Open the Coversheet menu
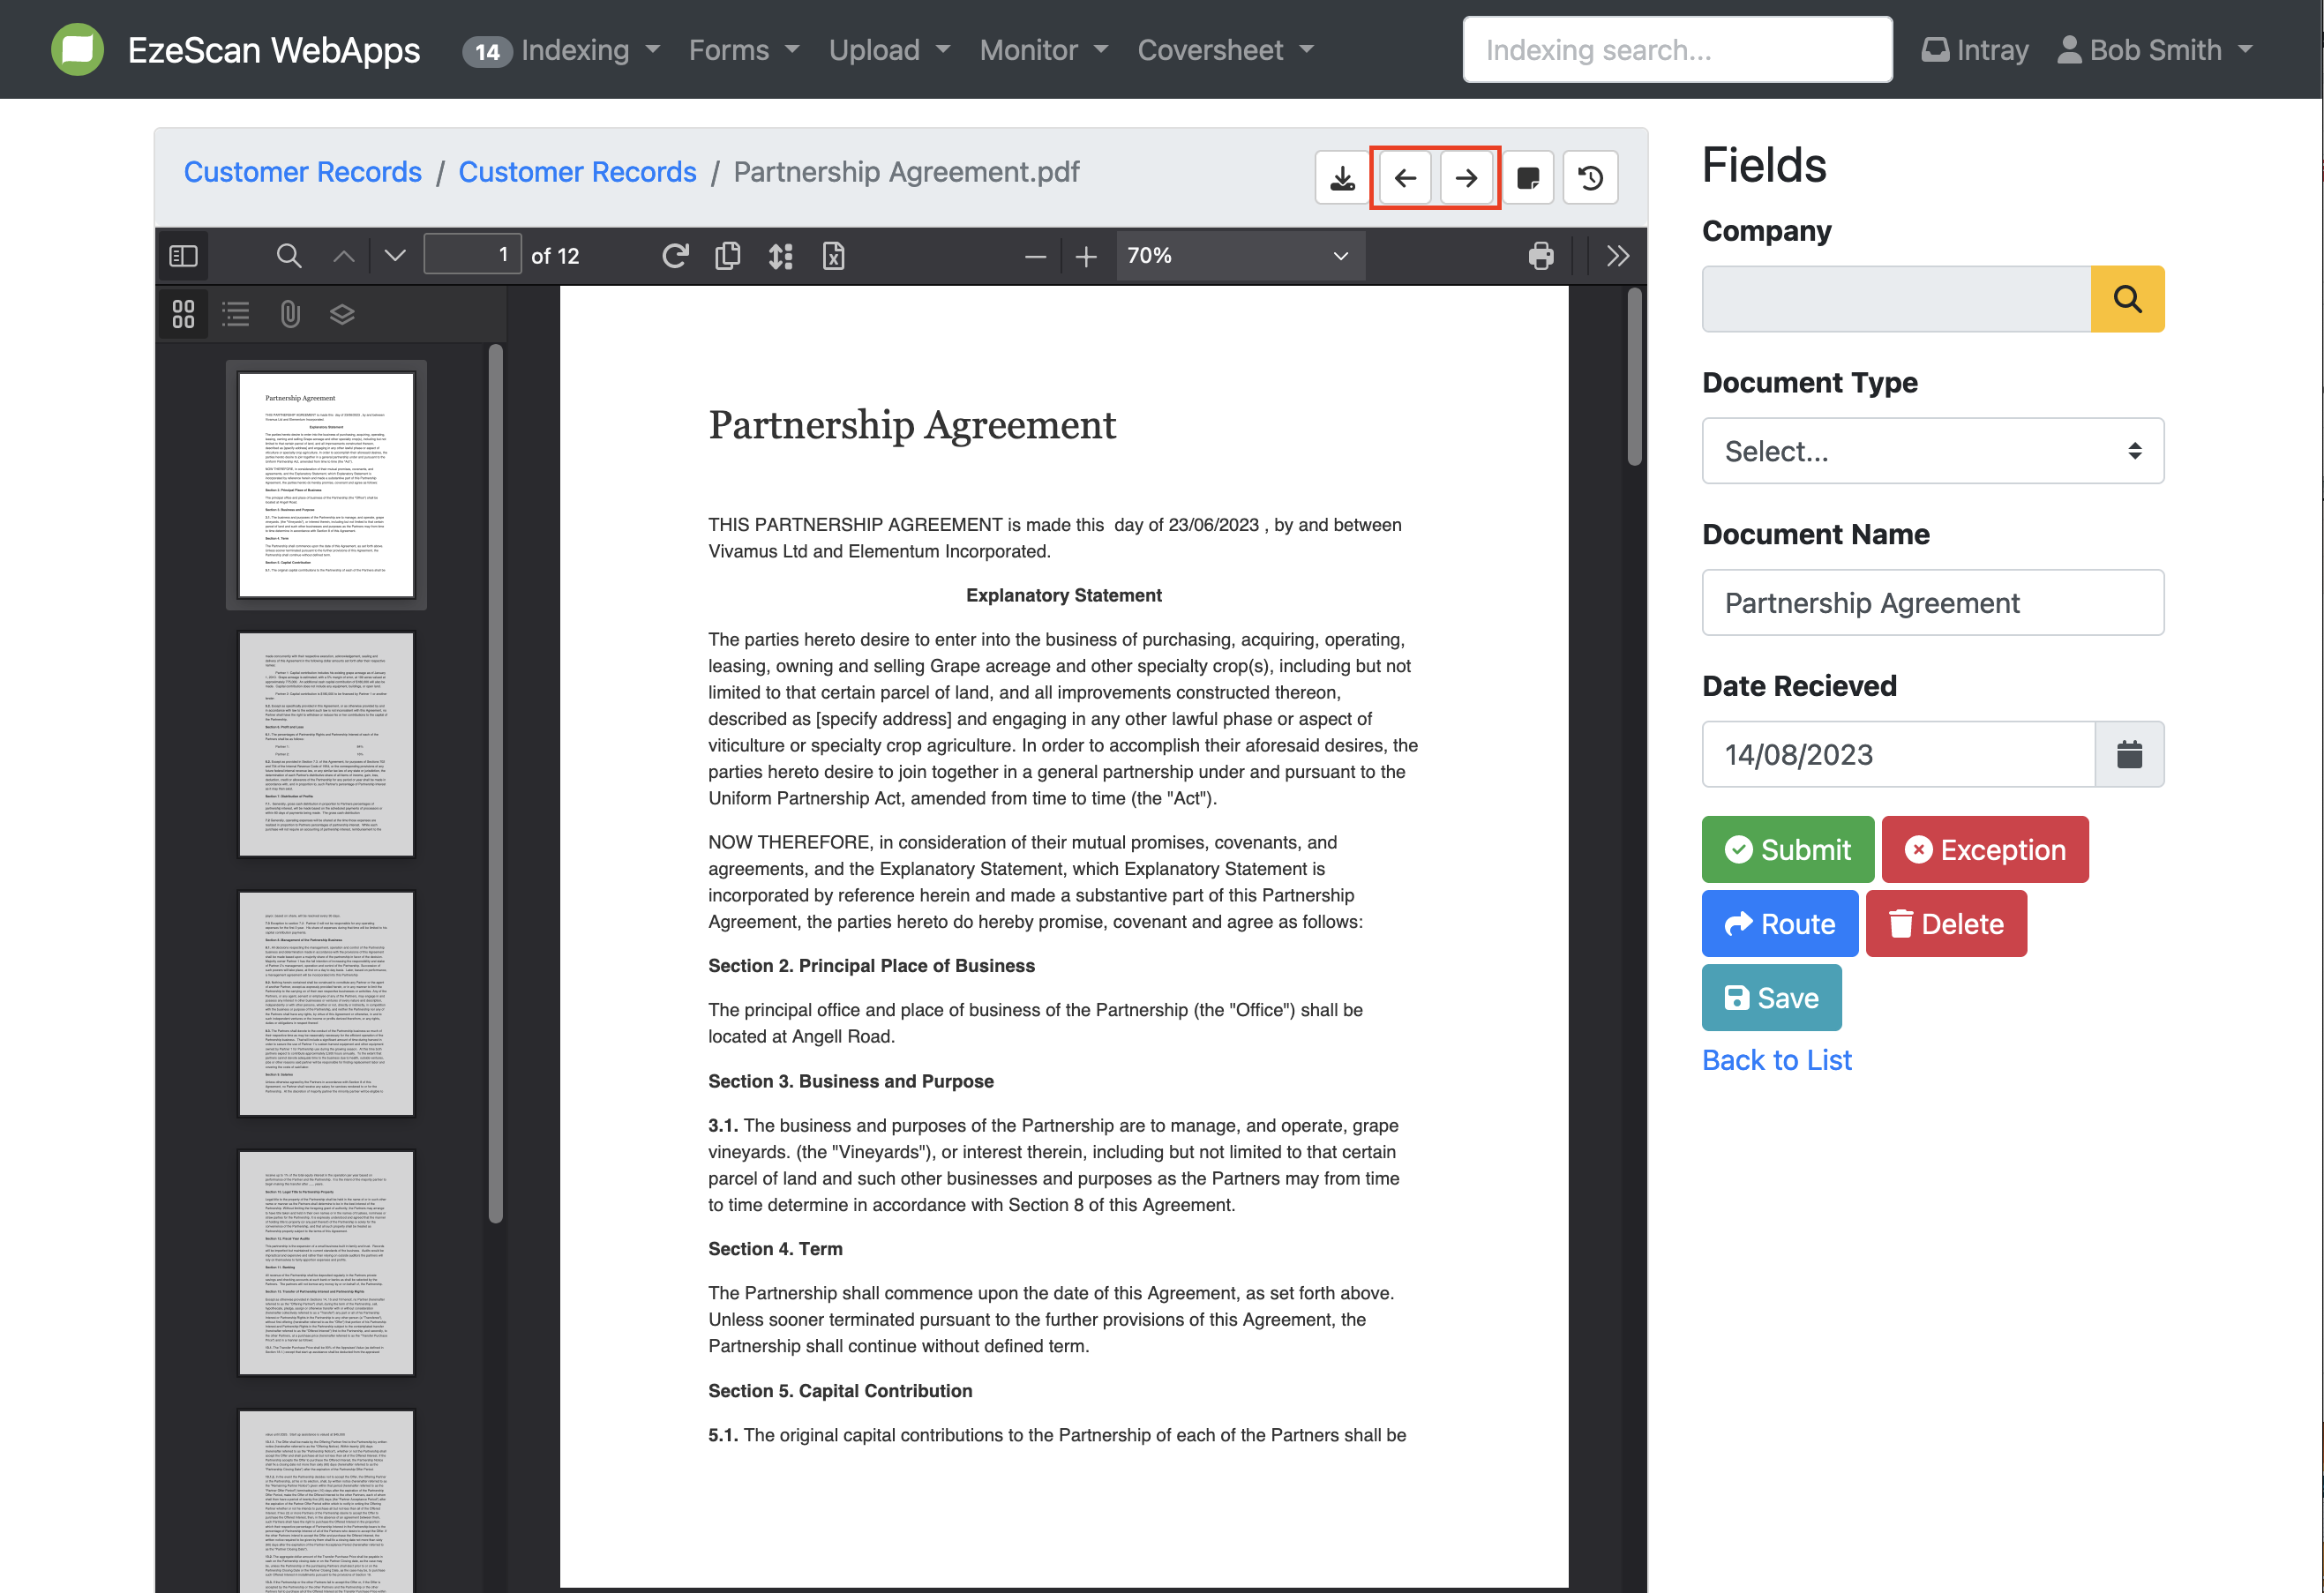2324x1593 pixels. pyautogui.click(x=1225, y=50)
